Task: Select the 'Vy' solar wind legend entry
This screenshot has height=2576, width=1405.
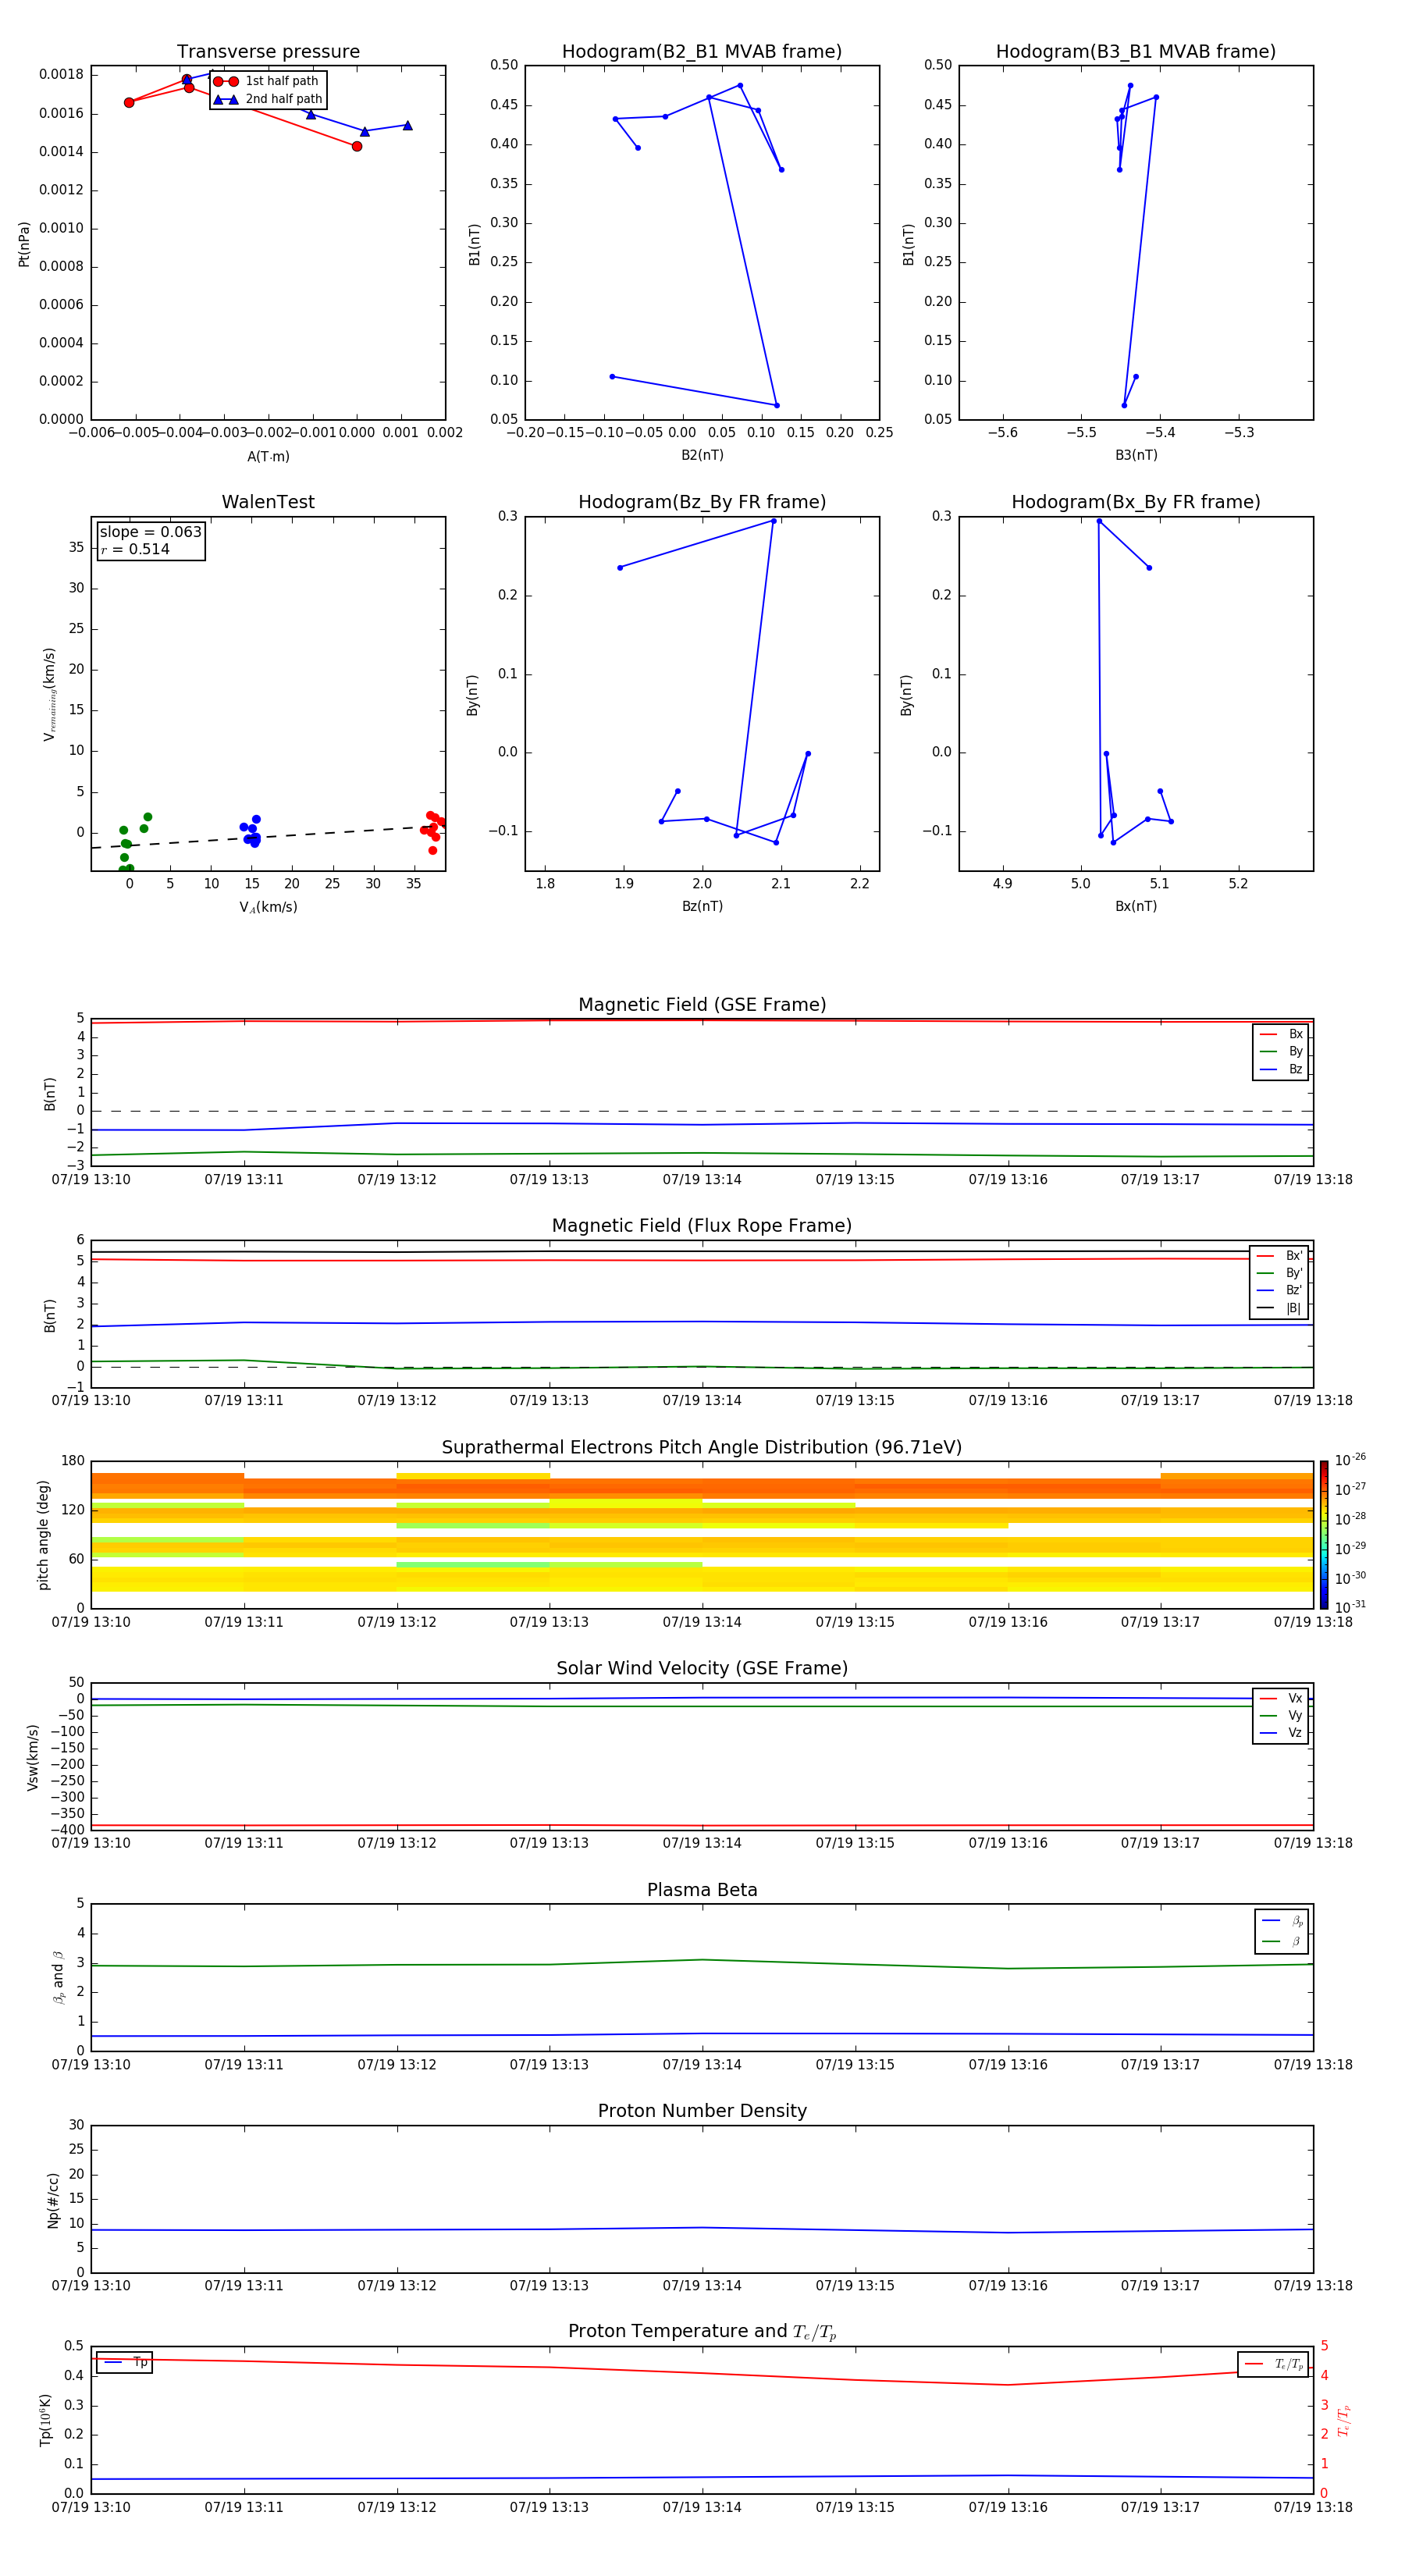Action: coord(1281,1715)
